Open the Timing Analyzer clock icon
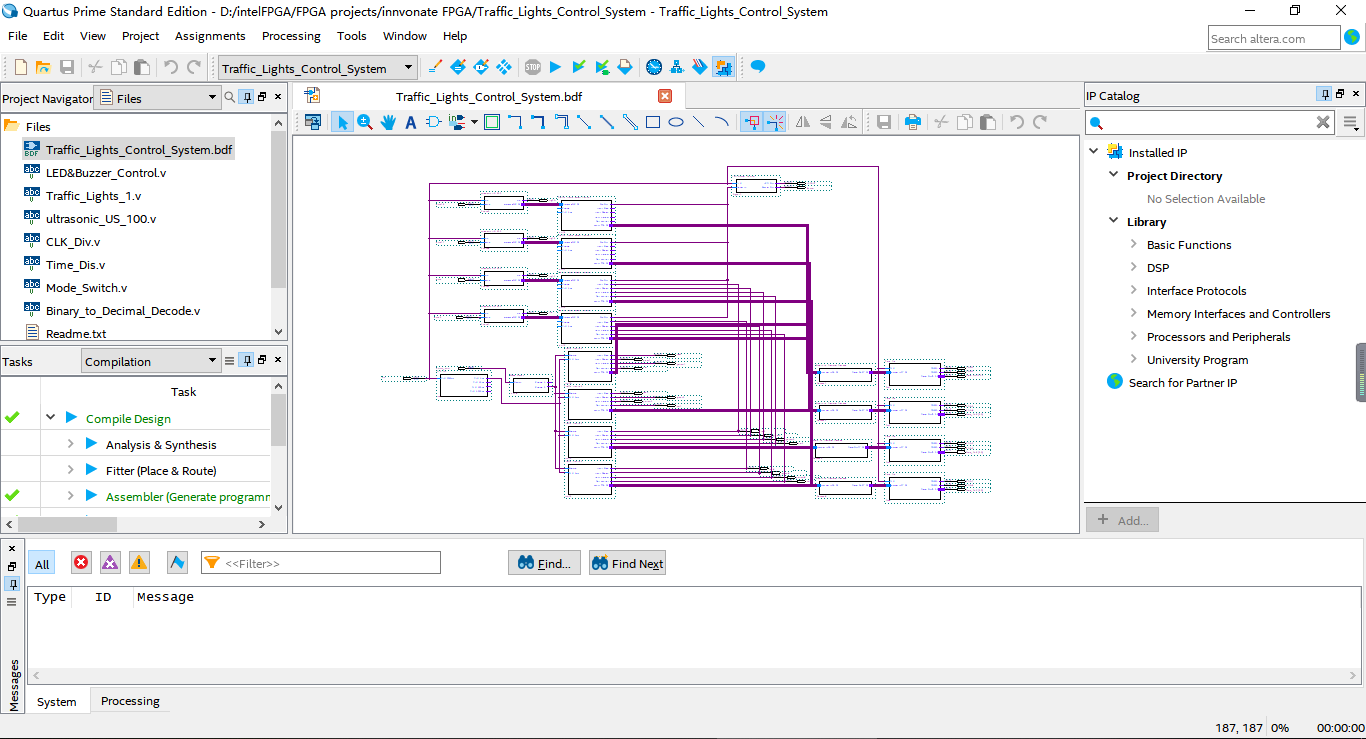1366x739 pixels. [654, 67]
